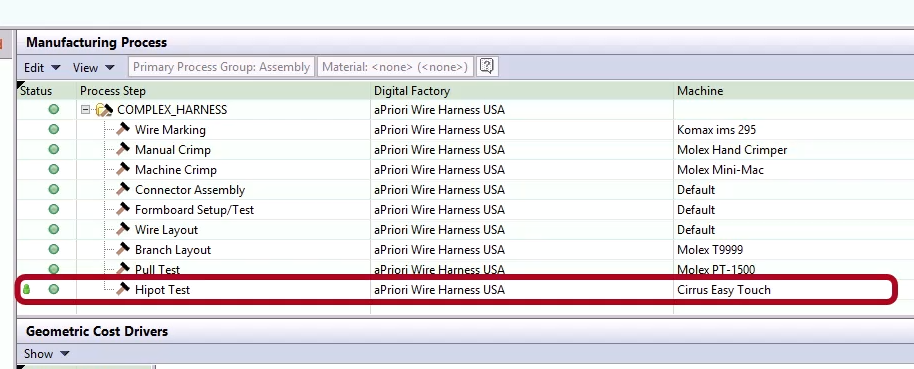Click the Formboard Setup/Test hammer icon

pyautogui.click(x=123, y=209)
